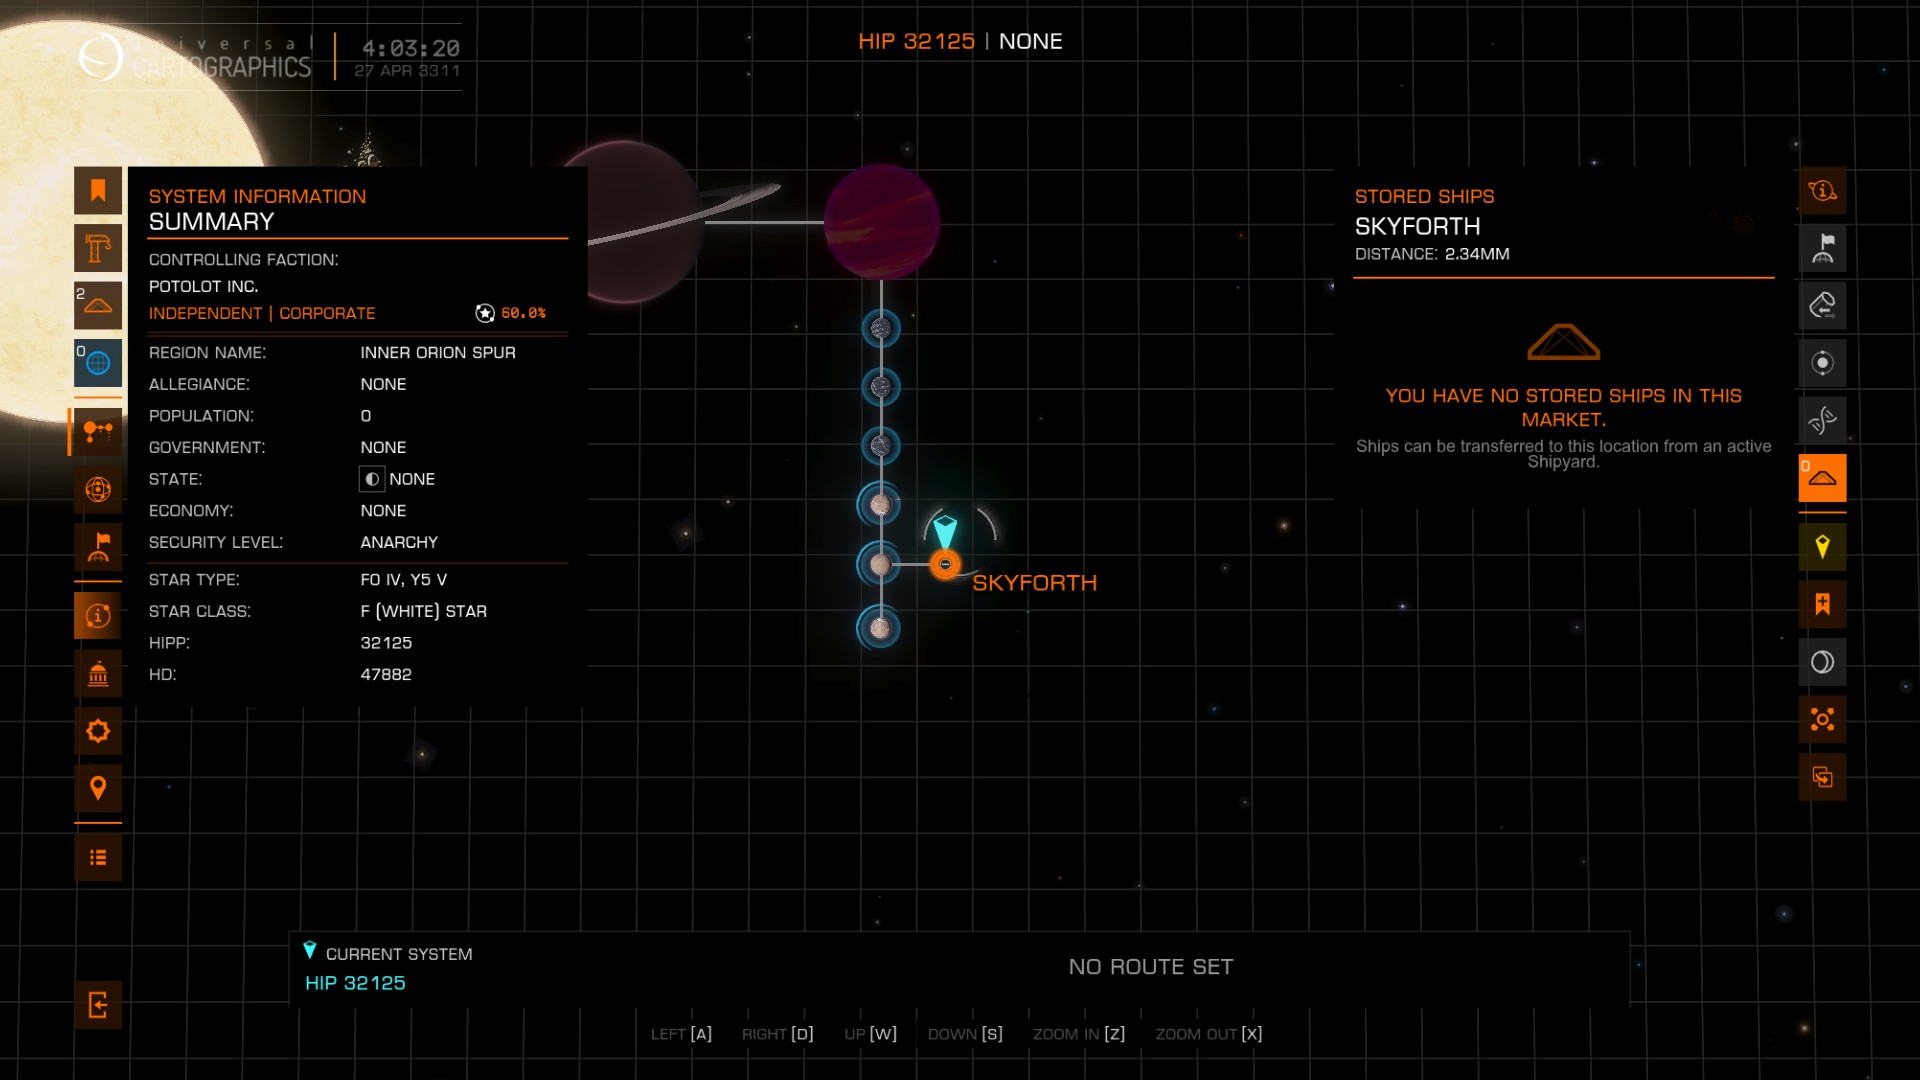Viewport: 1920px width, 1080px height.
Task: Click the HD number 47882
Action: click(386, 674)
